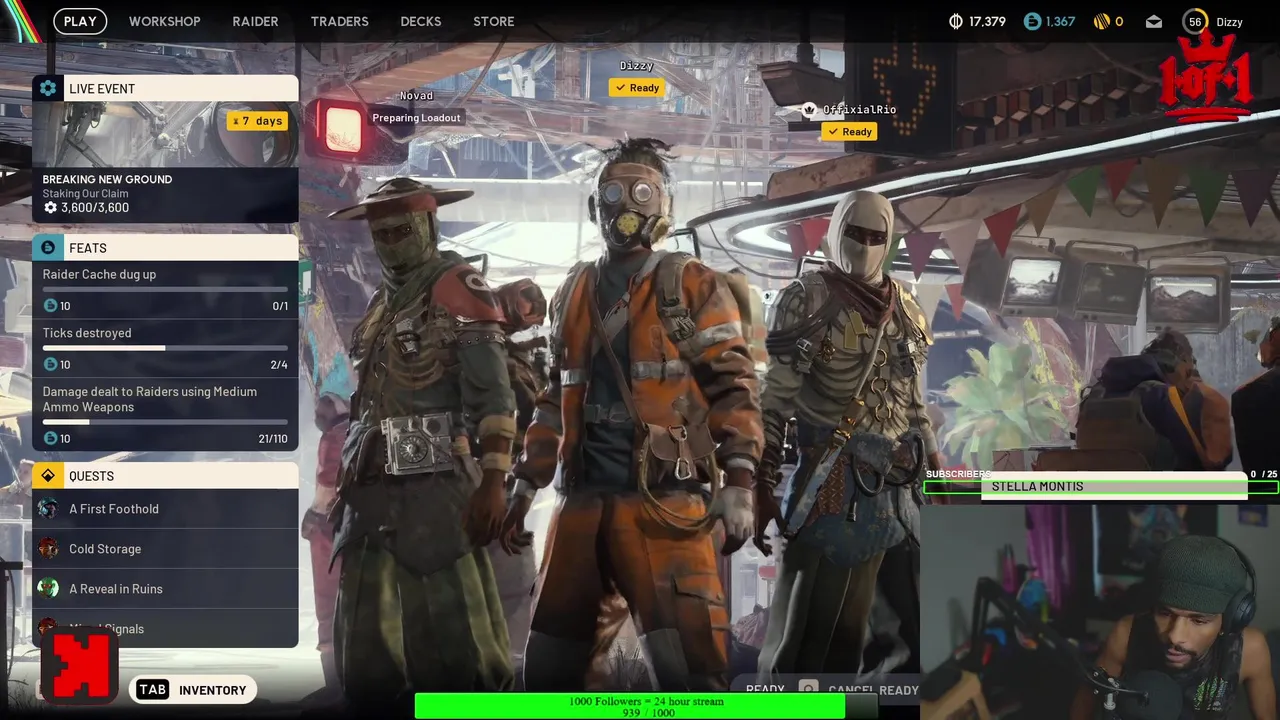Screen dimensions: 1280x720
Task: Click the Stella Montis subscriber bar
Action: pyautogui.click(x=1100, y=487)
